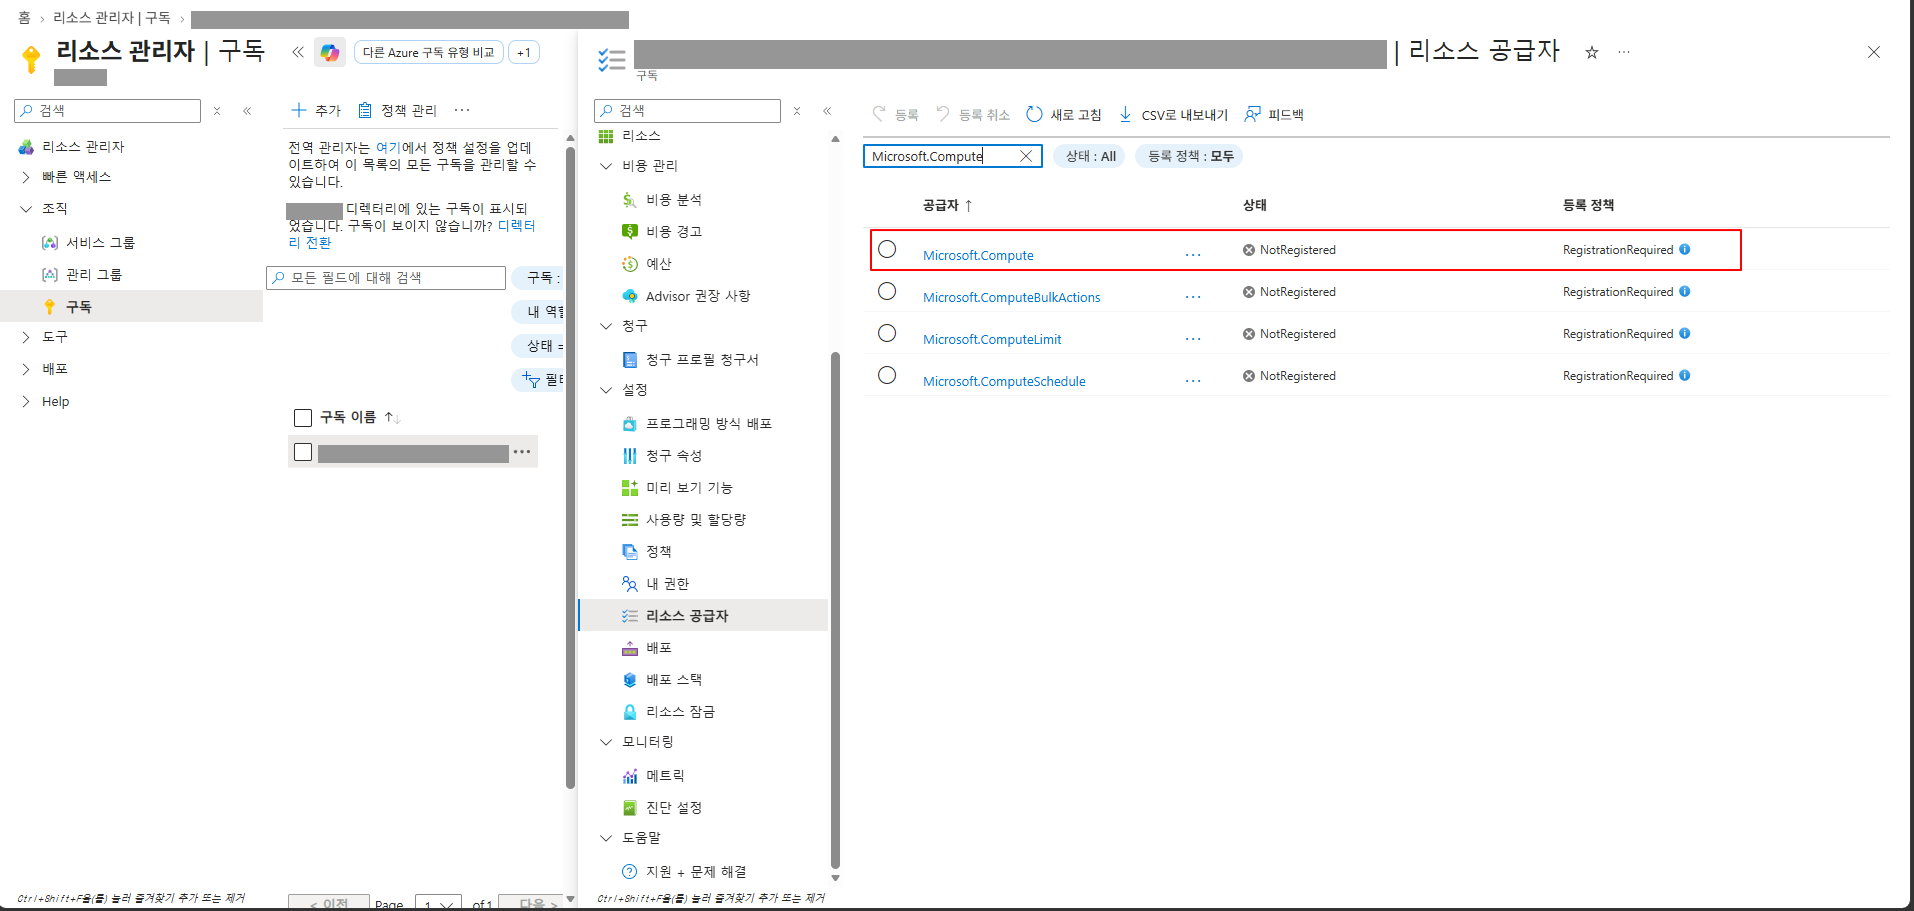Select radio button for Microsoft.ComputeLimit
Viewport: 1914px width, 911px height.
coord(887,333)
